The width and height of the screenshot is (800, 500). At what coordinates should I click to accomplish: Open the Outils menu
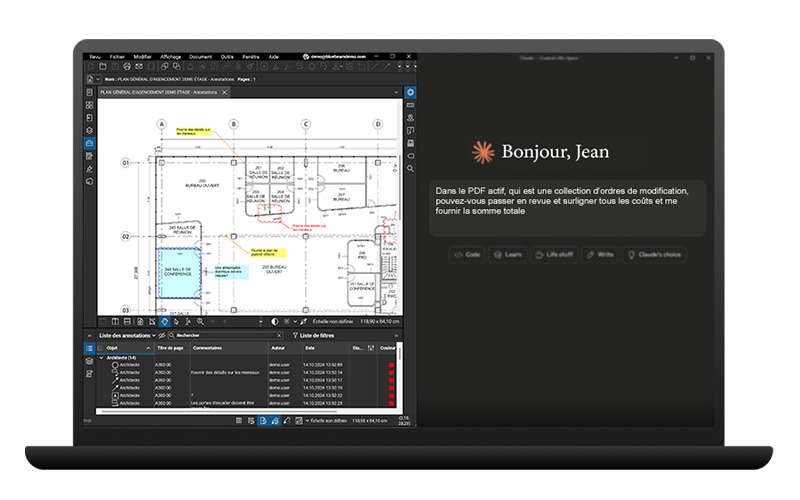(x=227, y=57)
